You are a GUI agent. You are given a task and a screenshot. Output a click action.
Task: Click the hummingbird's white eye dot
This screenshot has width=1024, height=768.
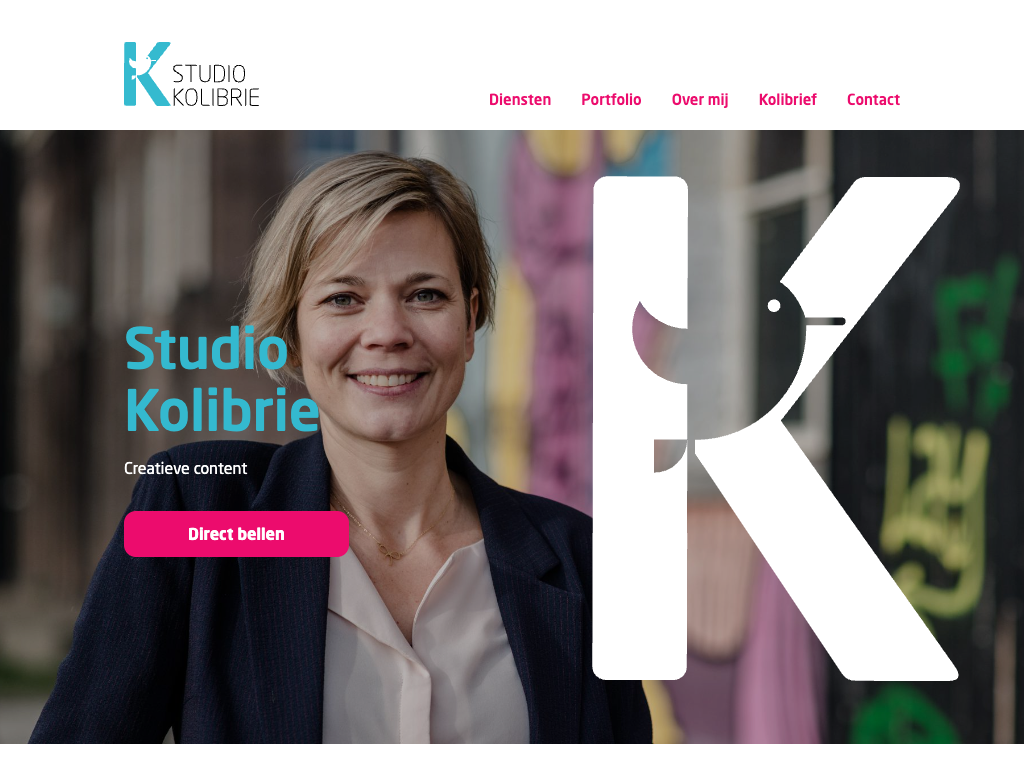tap(774, 305)
